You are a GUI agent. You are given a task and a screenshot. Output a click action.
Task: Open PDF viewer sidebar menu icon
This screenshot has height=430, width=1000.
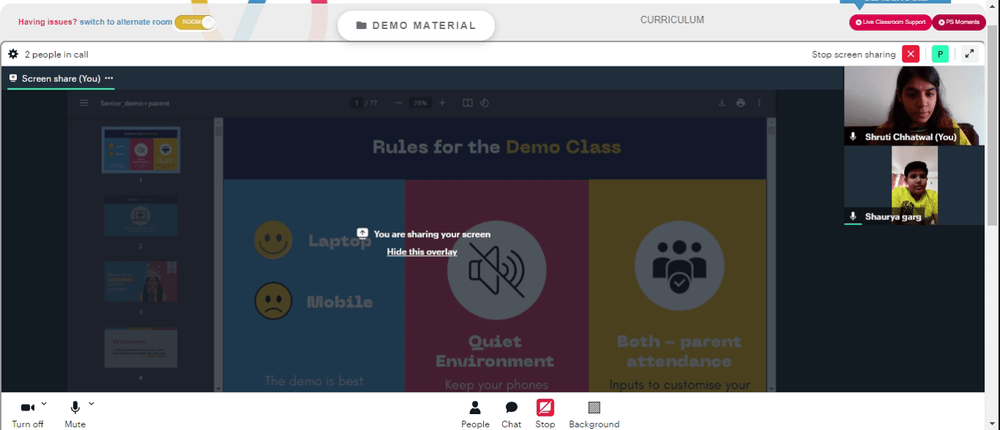(x=84, y=103)
